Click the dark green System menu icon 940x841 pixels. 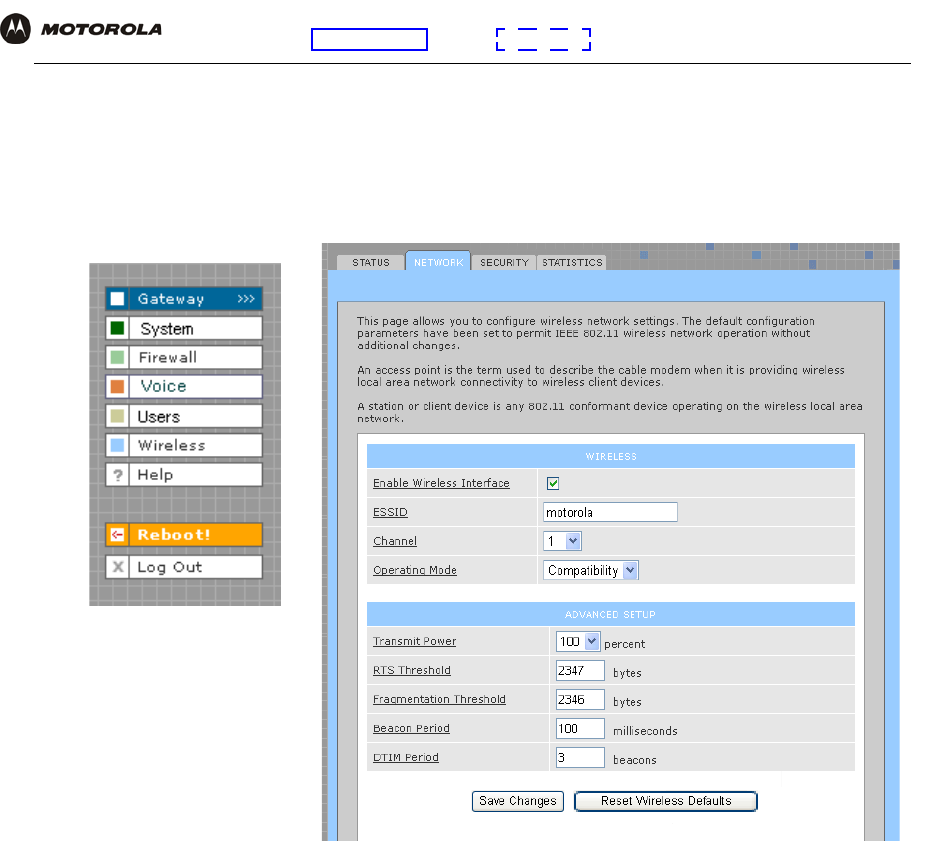(118, 328)
